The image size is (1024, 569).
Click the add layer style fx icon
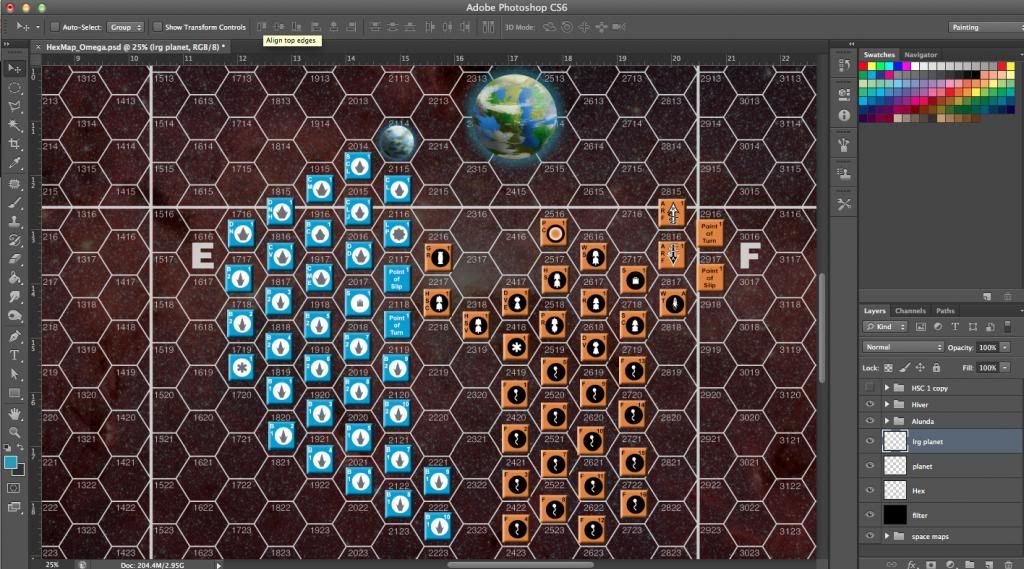[912, 564]
